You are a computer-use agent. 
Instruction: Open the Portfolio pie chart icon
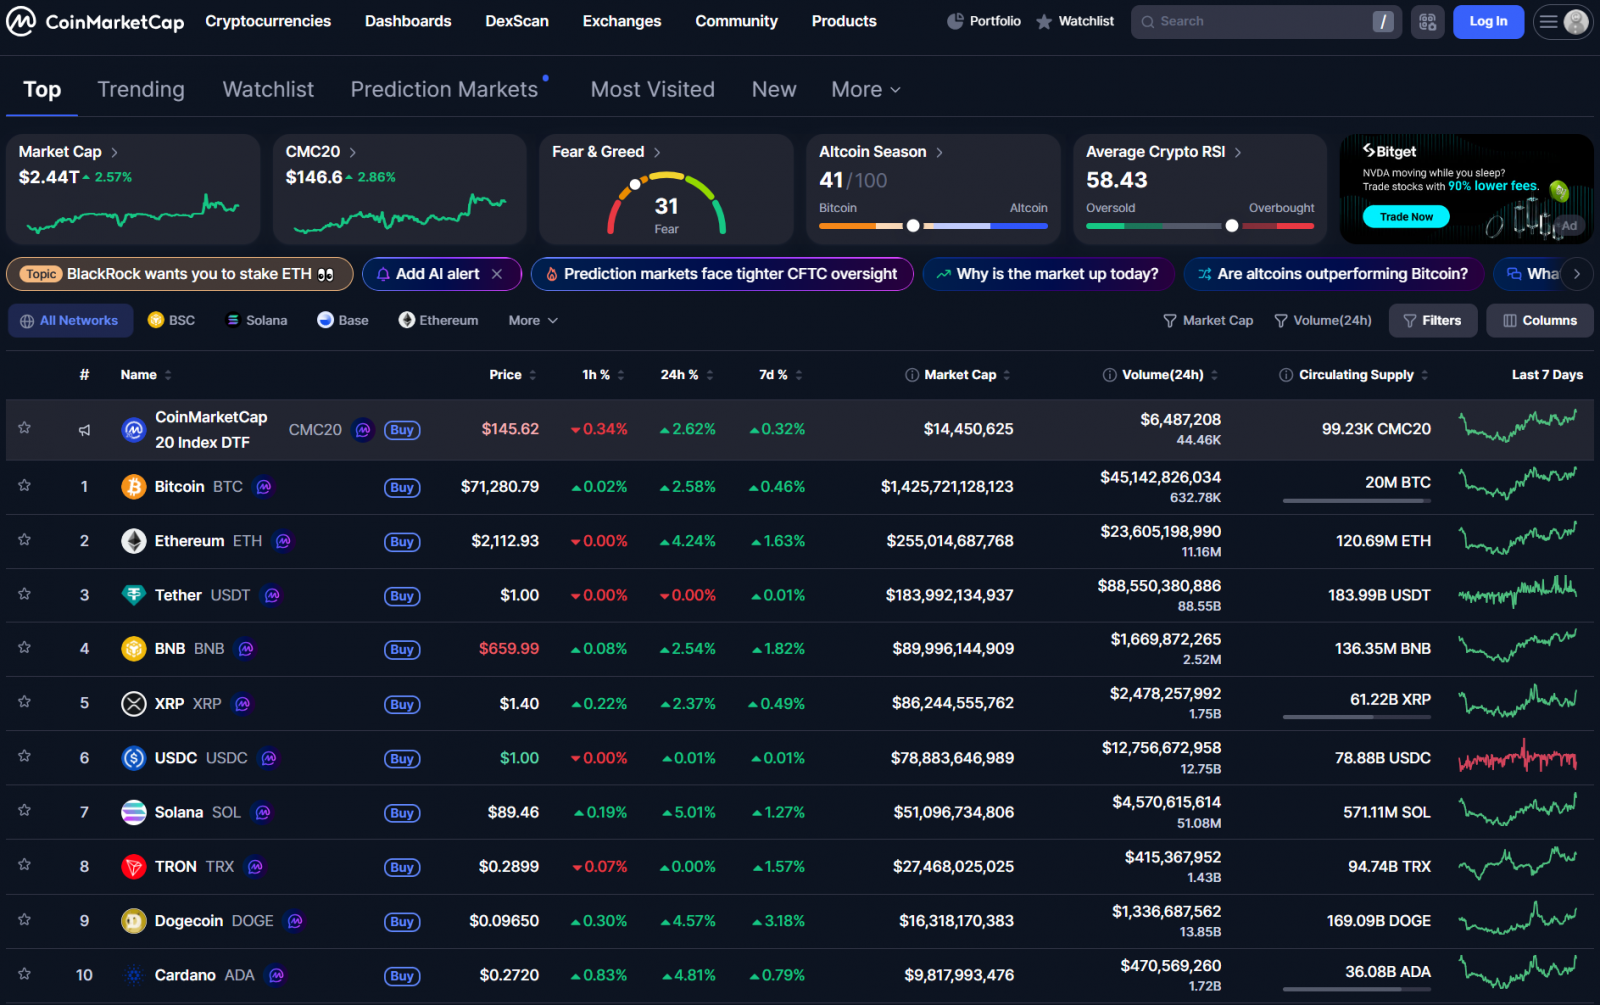955,21
